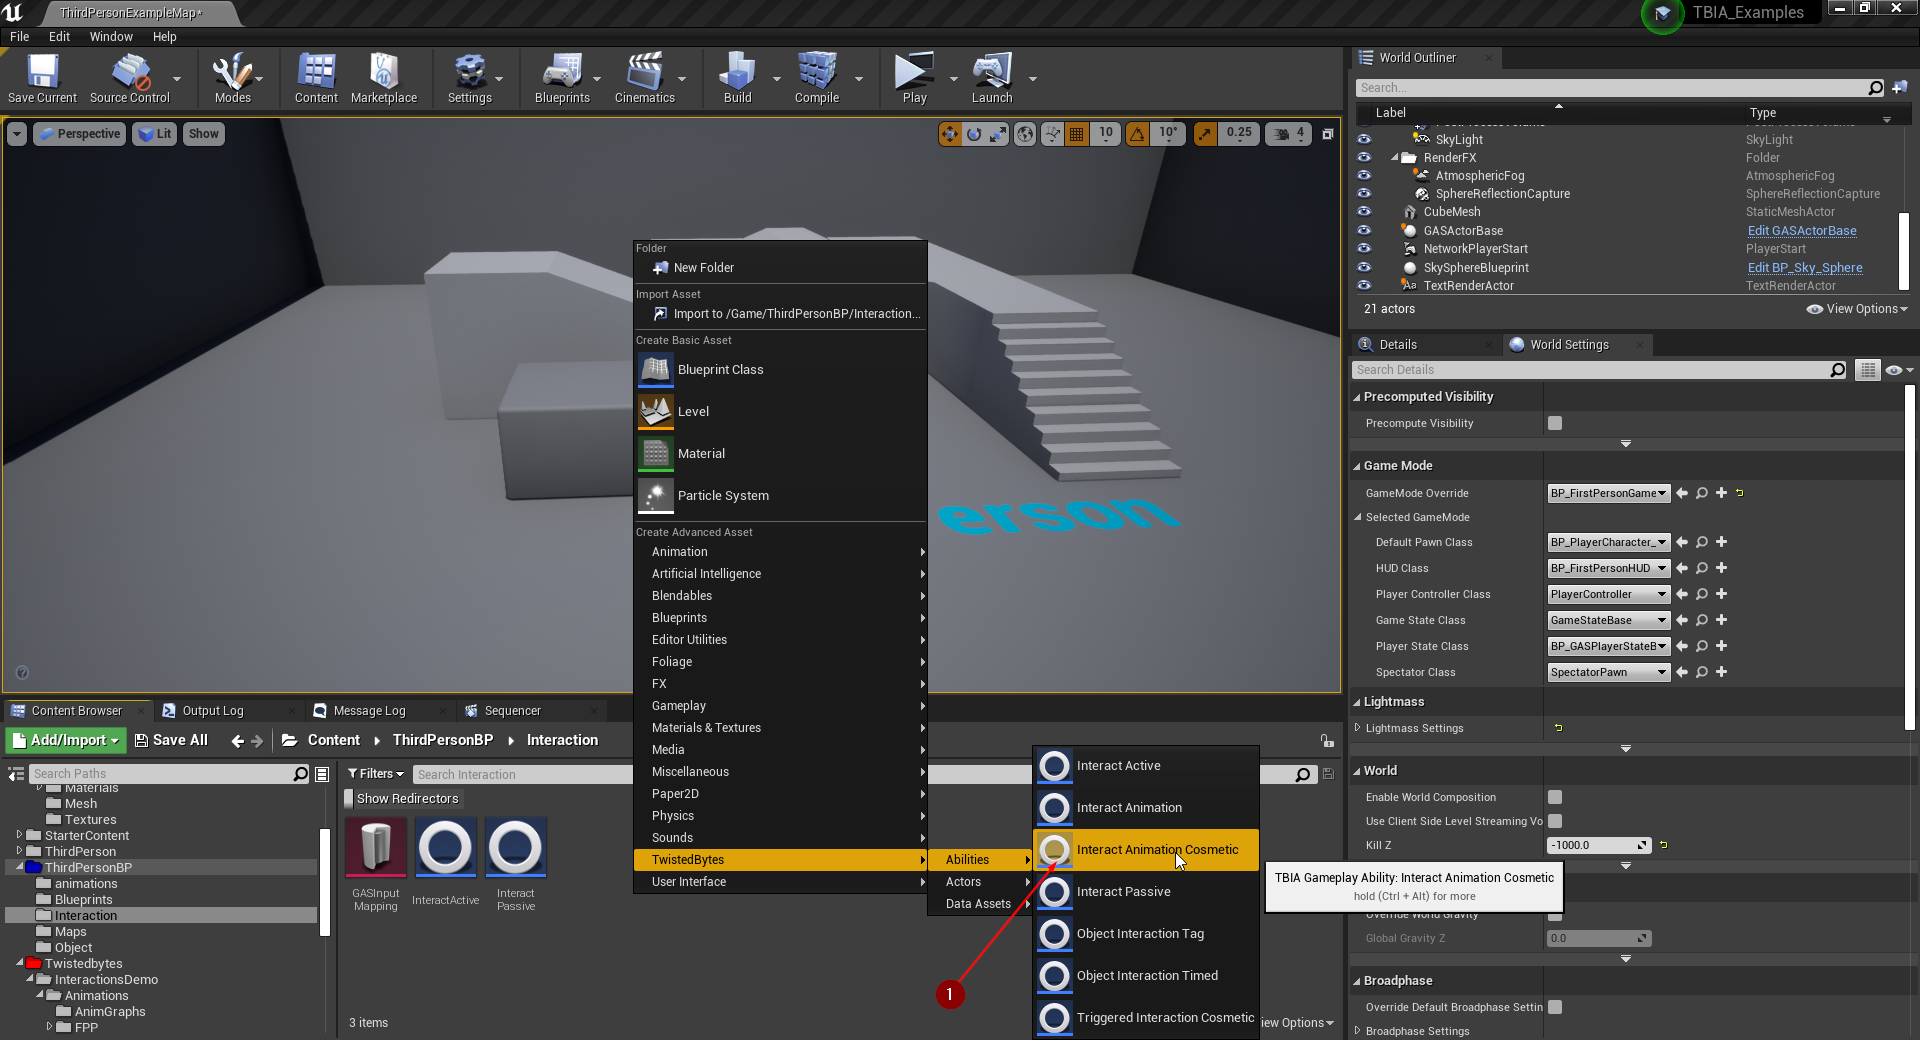
Task: Select the scale gizmo tool in viewport
Action: tap(998, 133)
